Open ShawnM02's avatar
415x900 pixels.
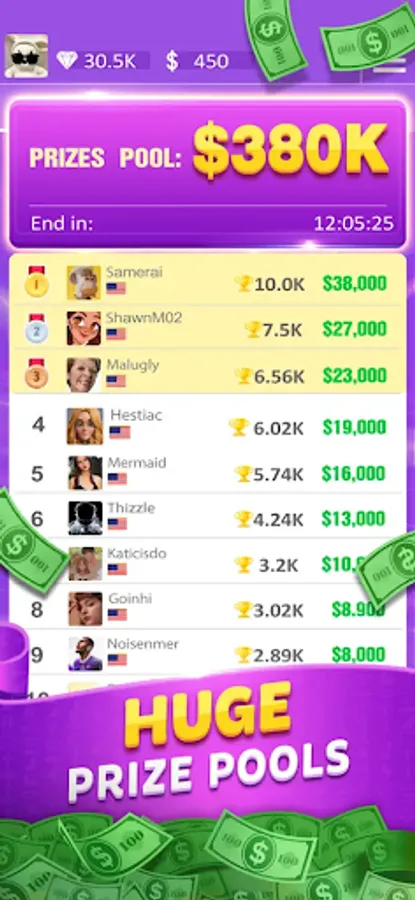(84, 329)
